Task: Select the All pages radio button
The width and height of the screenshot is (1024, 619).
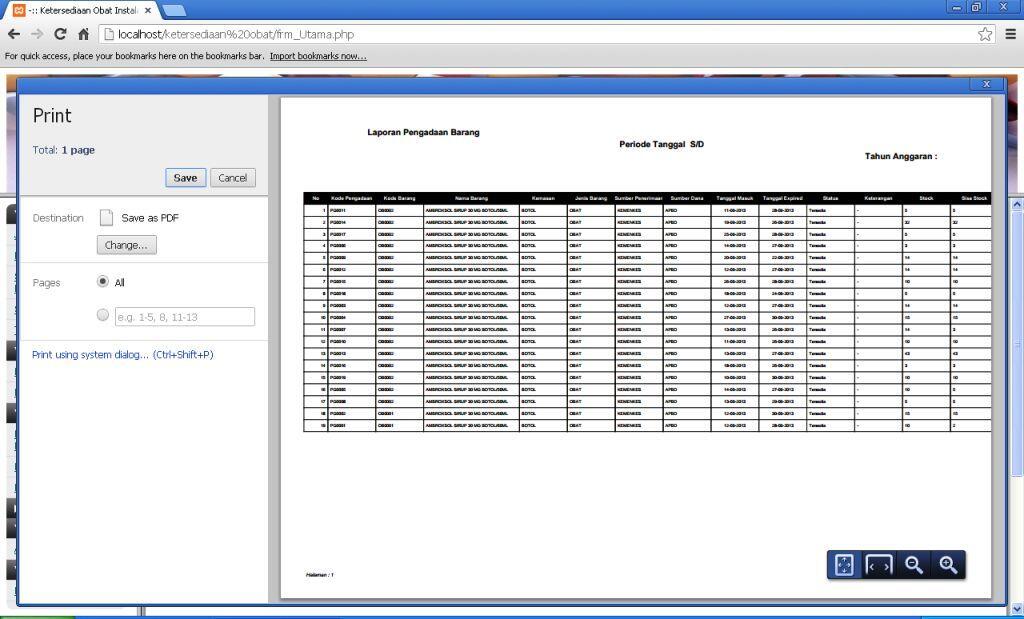Action: click(x=103, y=281)
